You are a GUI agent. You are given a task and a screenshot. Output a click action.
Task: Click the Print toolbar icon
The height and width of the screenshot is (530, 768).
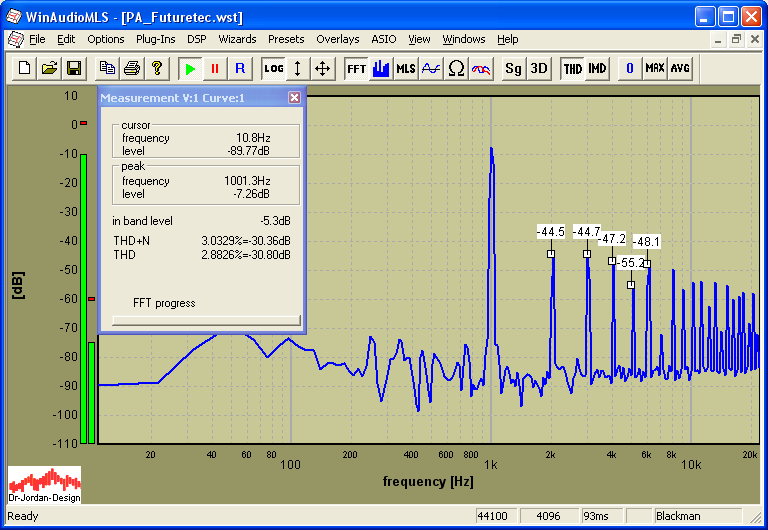[132, 68]
